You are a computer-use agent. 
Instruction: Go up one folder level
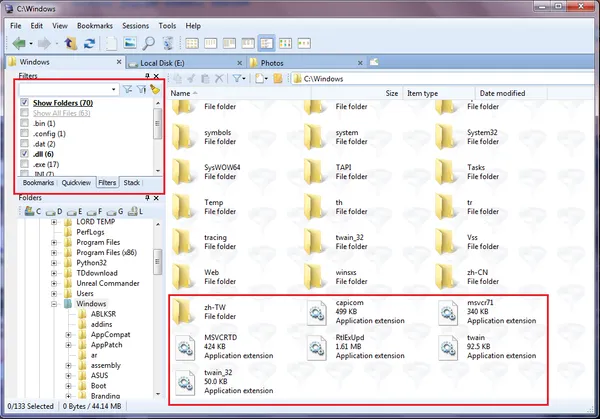coord(70,43)
